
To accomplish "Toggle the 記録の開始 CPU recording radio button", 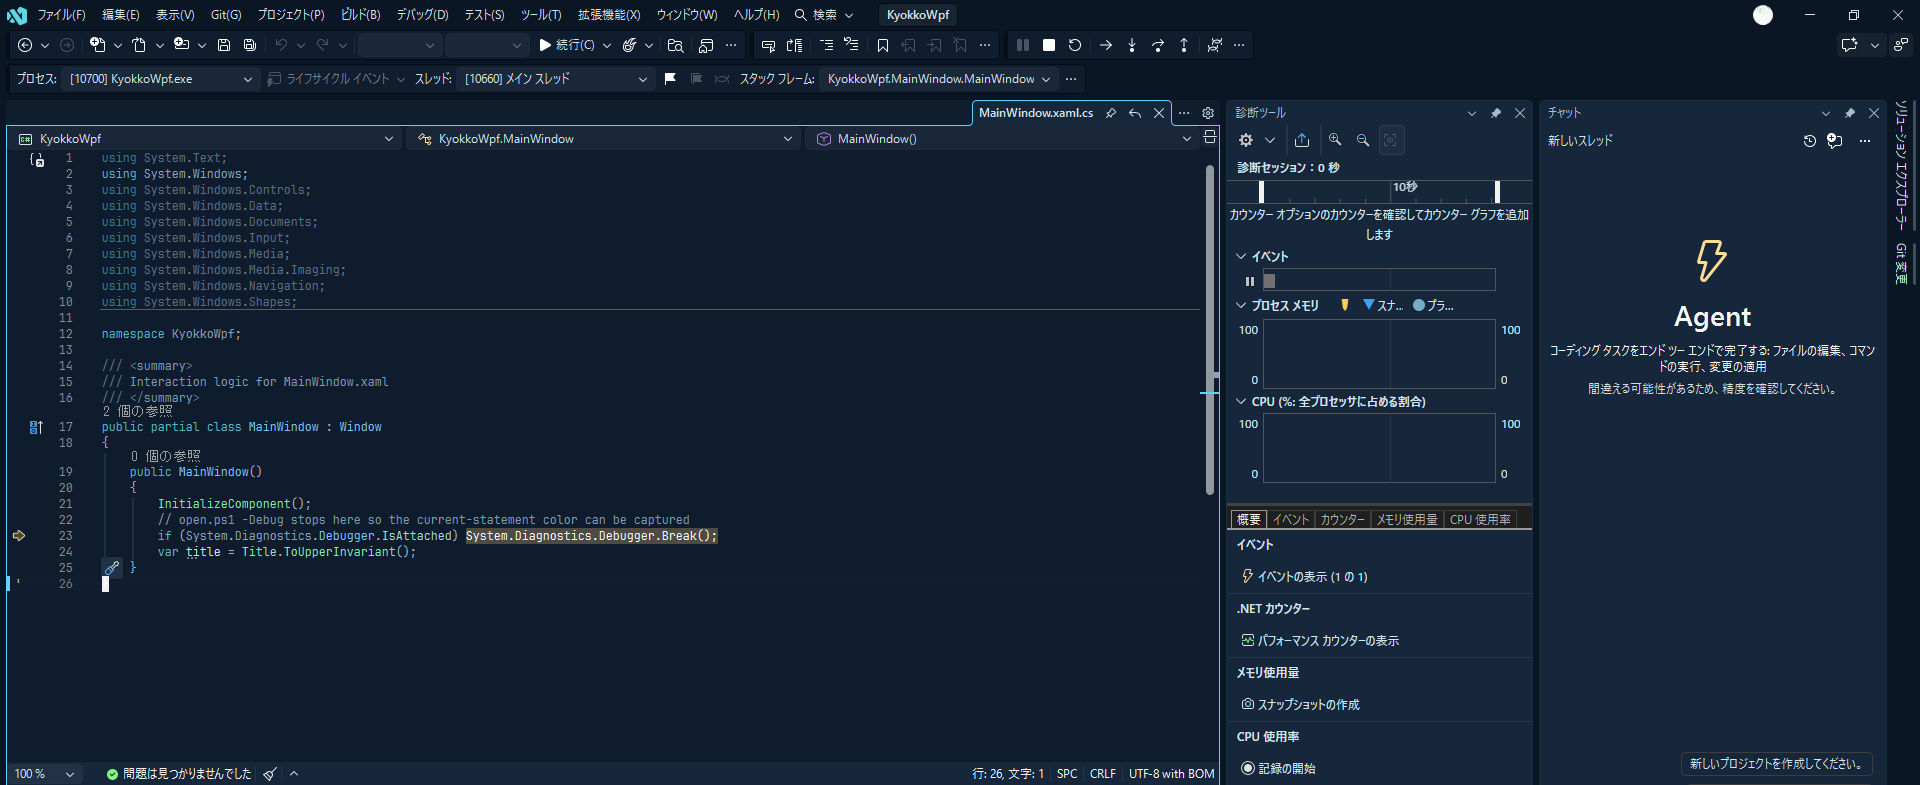I will click(1248, 768).
